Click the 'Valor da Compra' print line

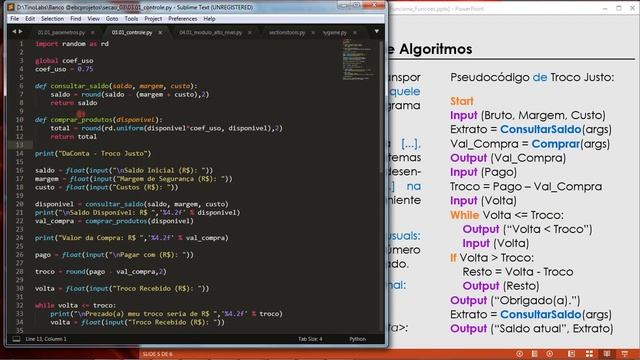point(131,238)
